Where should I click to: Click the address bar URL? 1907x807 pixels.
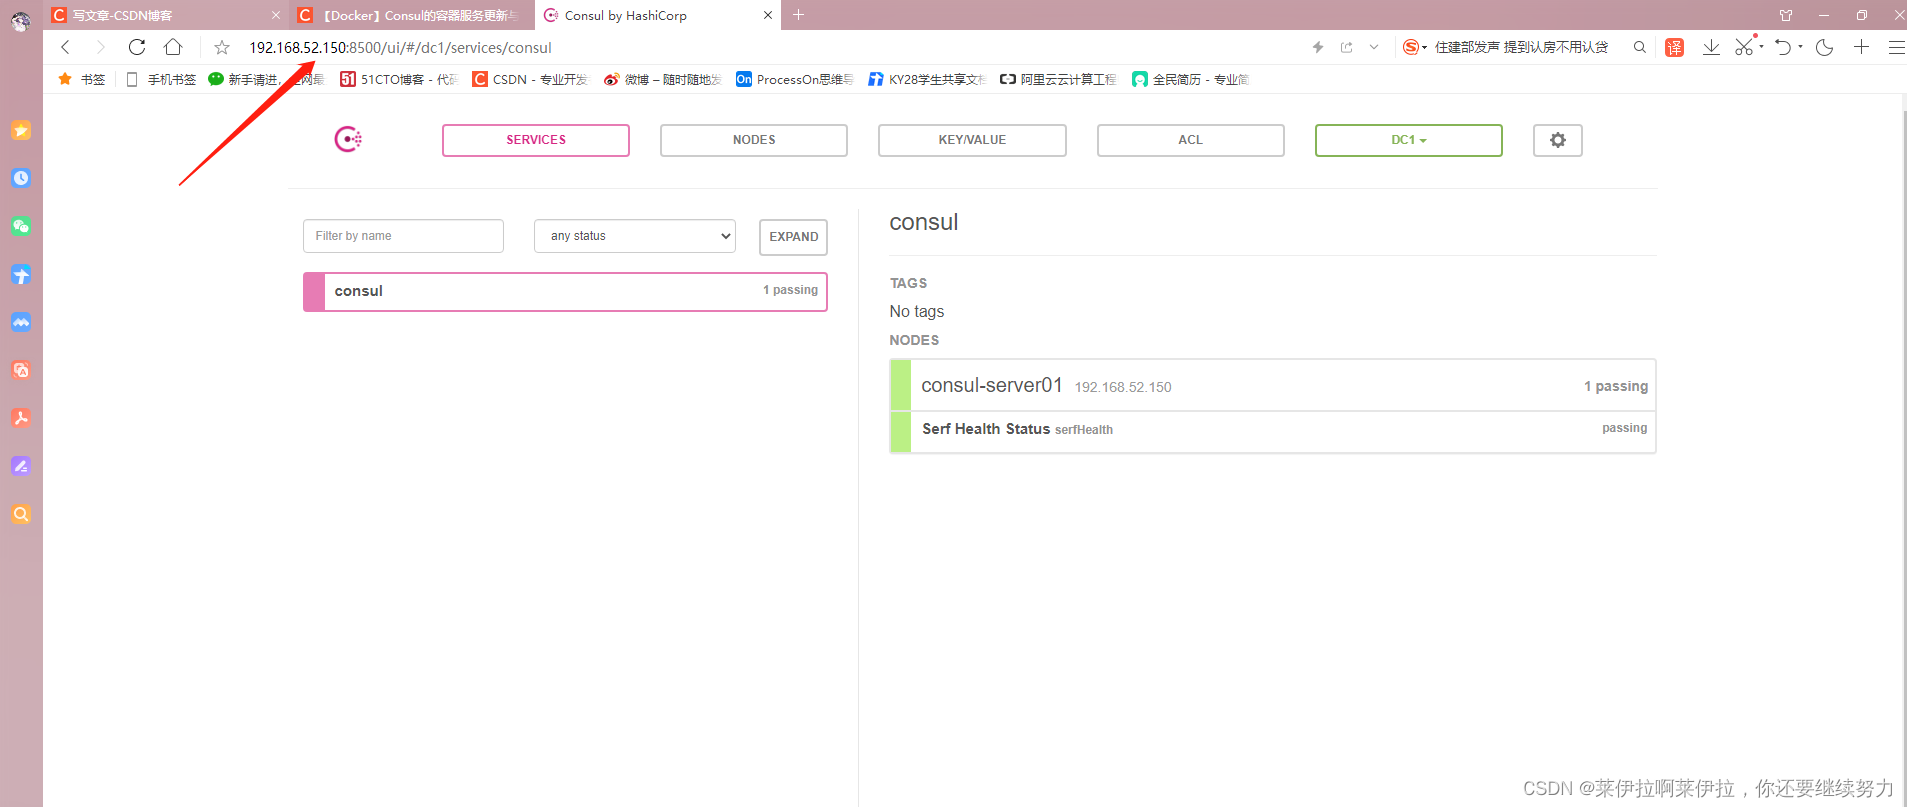click(400, 47)
